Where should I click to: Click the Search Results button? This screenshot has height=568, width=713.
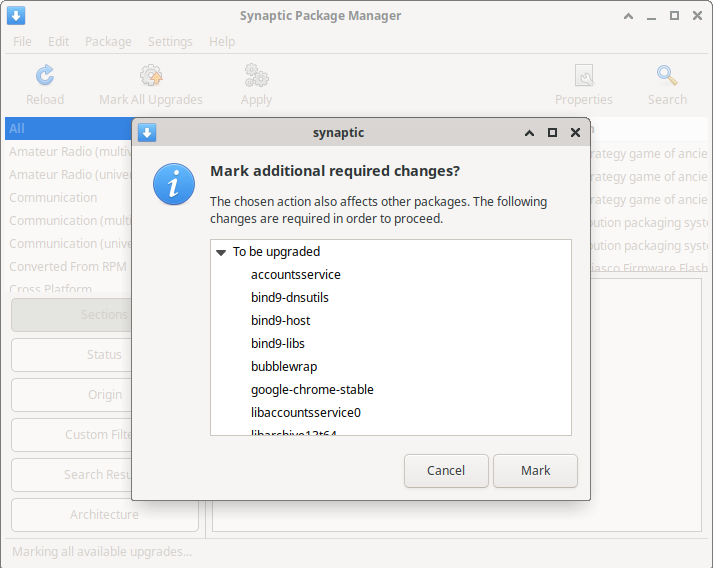(71, 475)
